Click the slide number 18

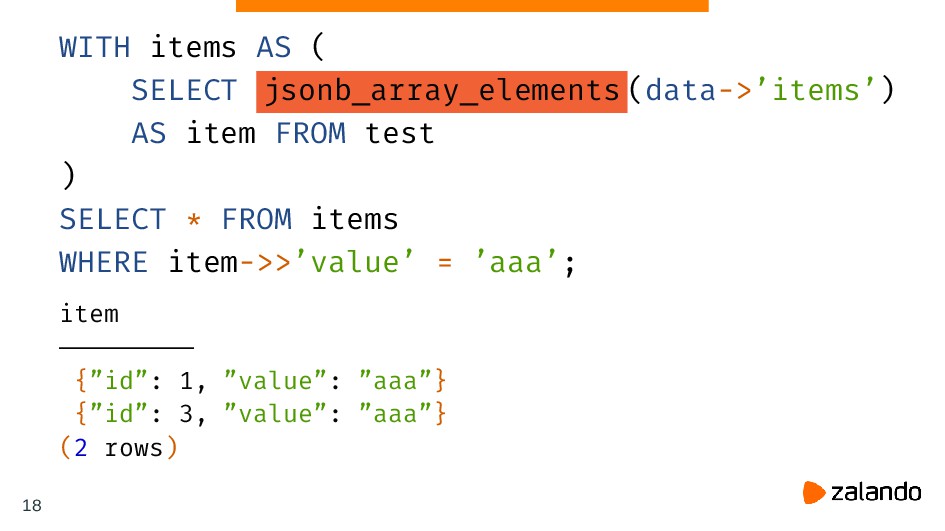tap(32, 505)
